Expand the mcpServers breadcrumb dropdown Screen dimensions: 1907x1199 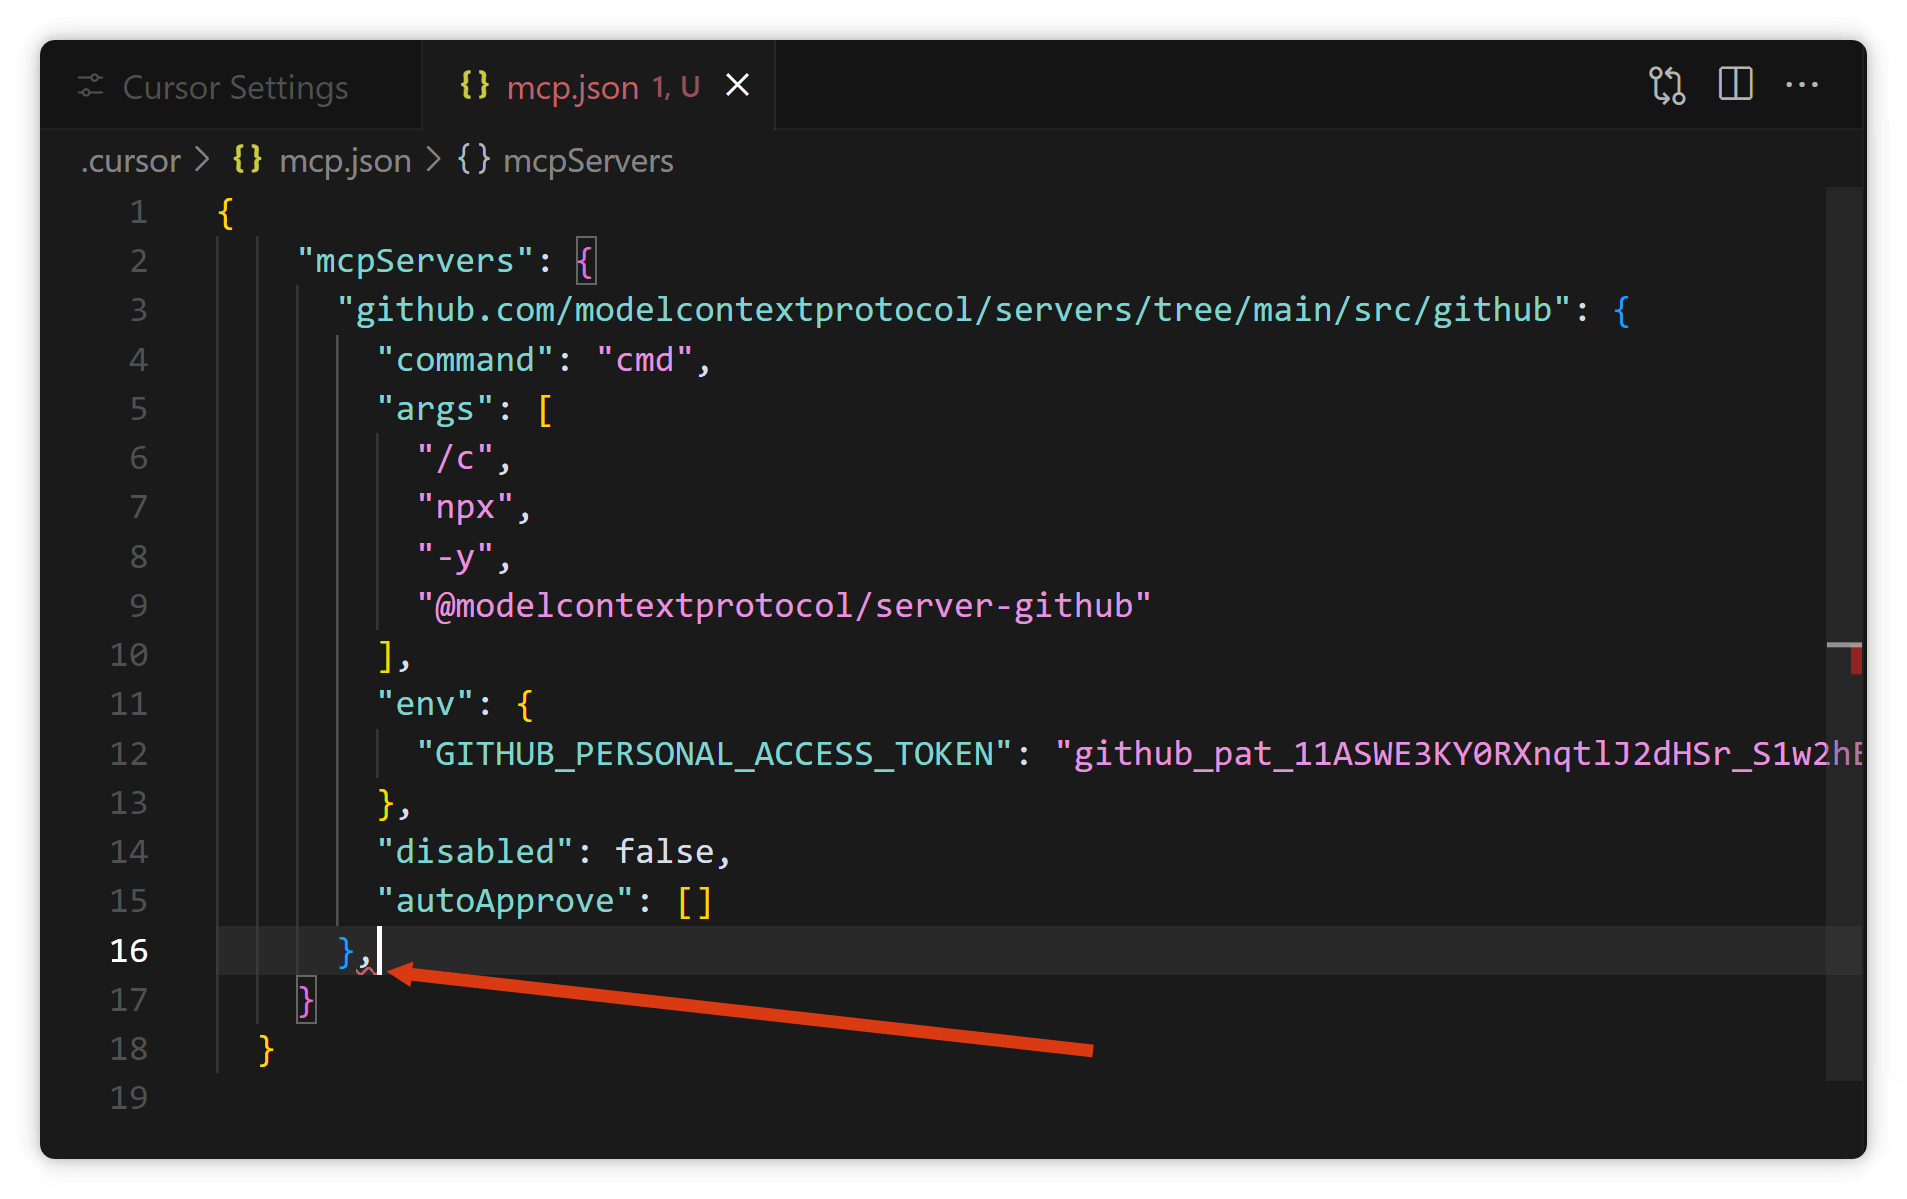pos(588,160)
